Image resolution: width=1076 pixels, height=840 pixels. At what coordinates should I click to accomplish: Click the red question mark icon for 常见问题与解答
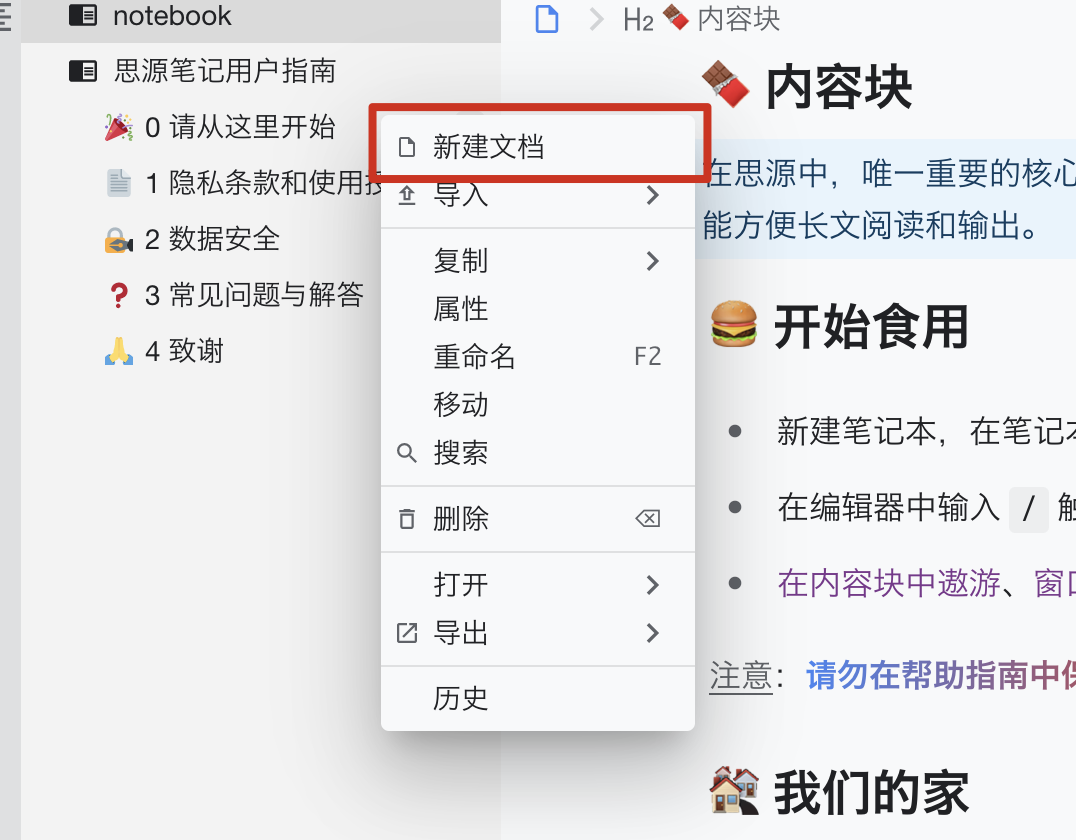click(119, 296)
